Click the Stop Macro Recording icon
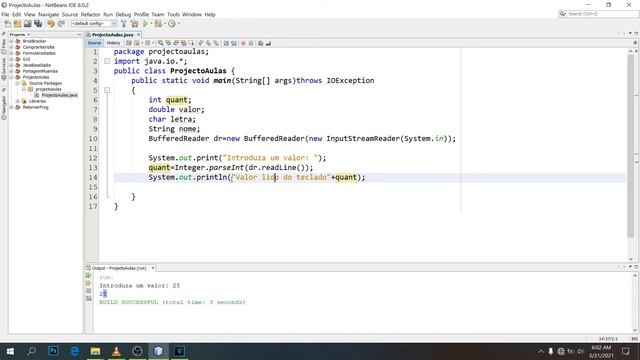This screenshot has width=640, height=360. pyautogui.click(x=251, y=43)
